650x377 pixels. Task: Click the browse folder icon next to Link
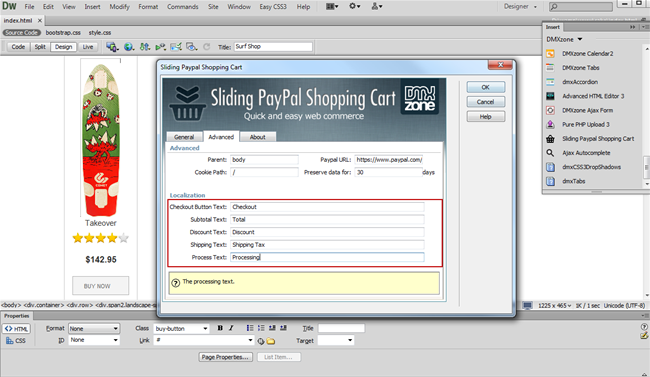coord(271,341)
